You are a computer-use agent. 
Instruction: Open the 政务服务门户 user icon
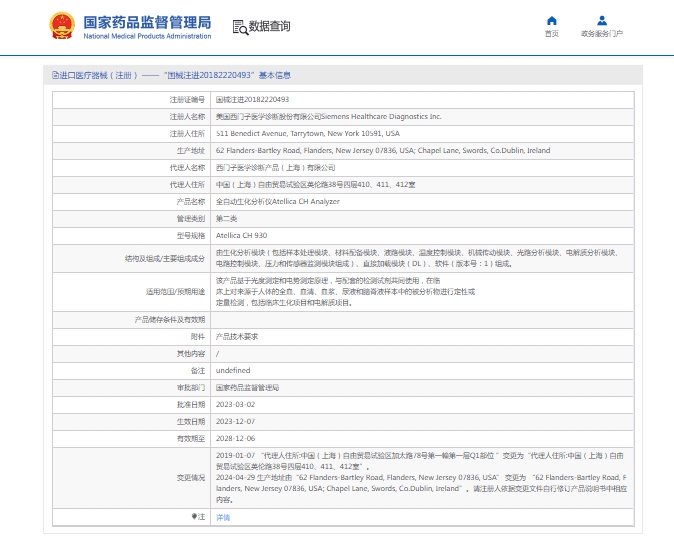coord(602,21)
